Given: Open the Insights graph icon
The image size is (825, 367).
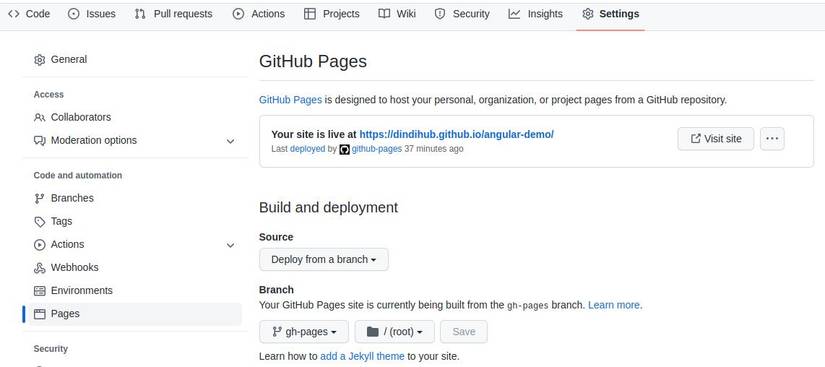Looking at the screenshot, I should pyautogui.click(x=514, y=14).
